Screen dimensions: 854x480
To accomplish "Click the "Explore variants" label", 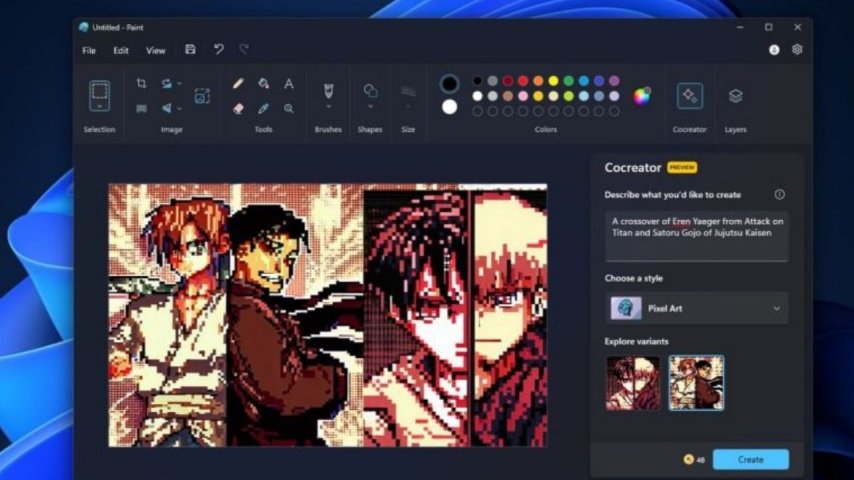I will pos(636,342).
